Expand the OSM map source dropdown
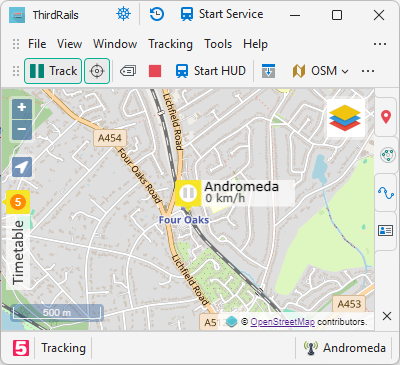This screenshot has width=400, height=365. pos(321,71)
